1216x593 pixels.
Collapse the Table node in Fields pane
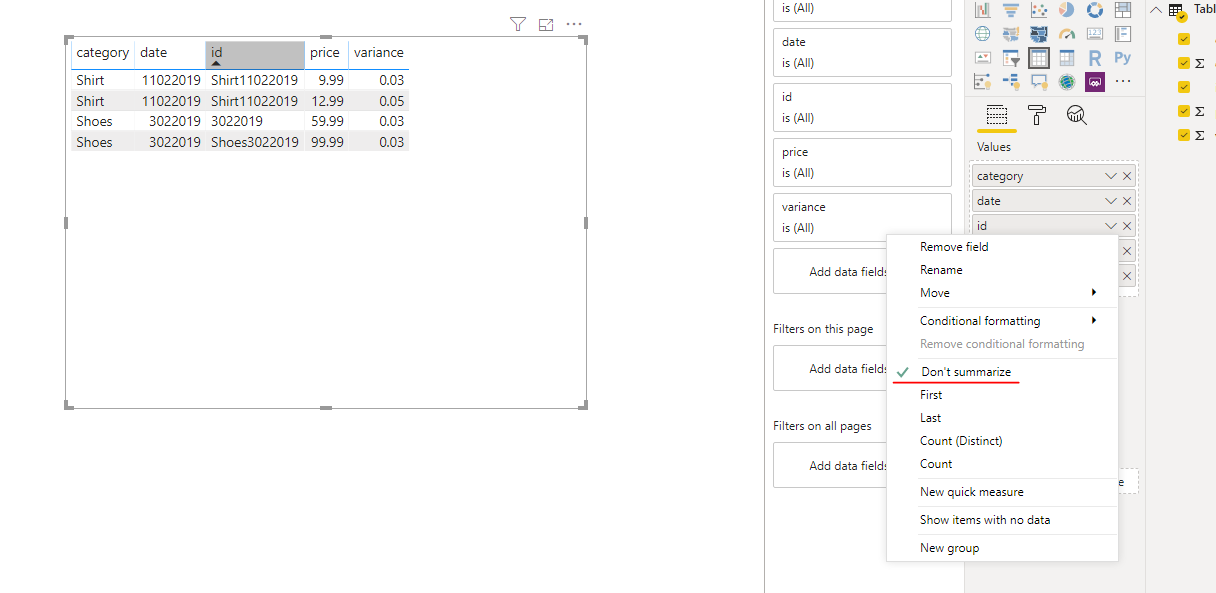click(1157, 10)
